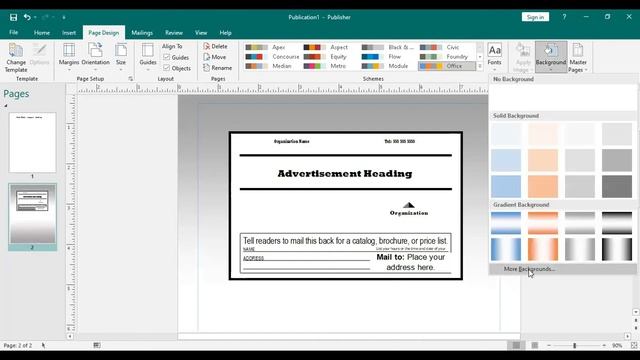Select the No Background blank swatch
This screenshot has width=640, height=360.
562,97
